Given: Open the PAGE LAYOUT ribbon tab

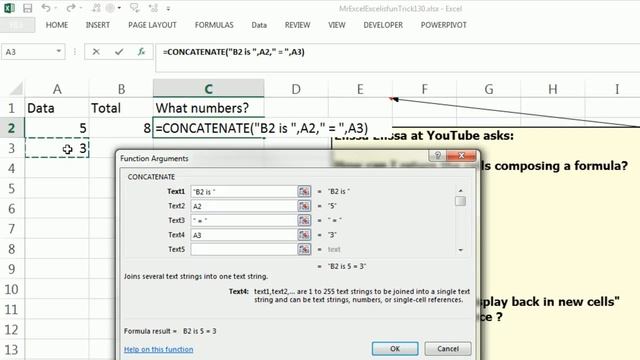Looking at the screenshot, I should coord(152,25).
